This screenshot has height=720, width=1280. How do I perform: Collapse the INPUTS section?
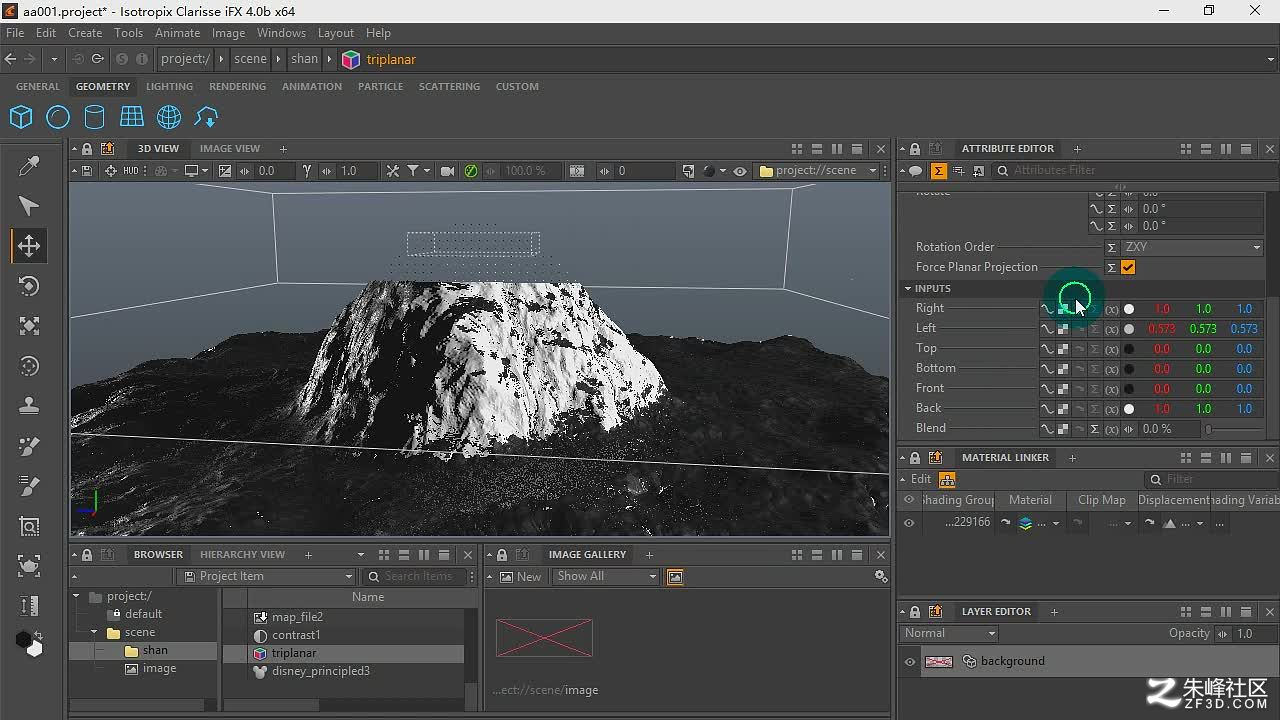click(x=908, y=288)
